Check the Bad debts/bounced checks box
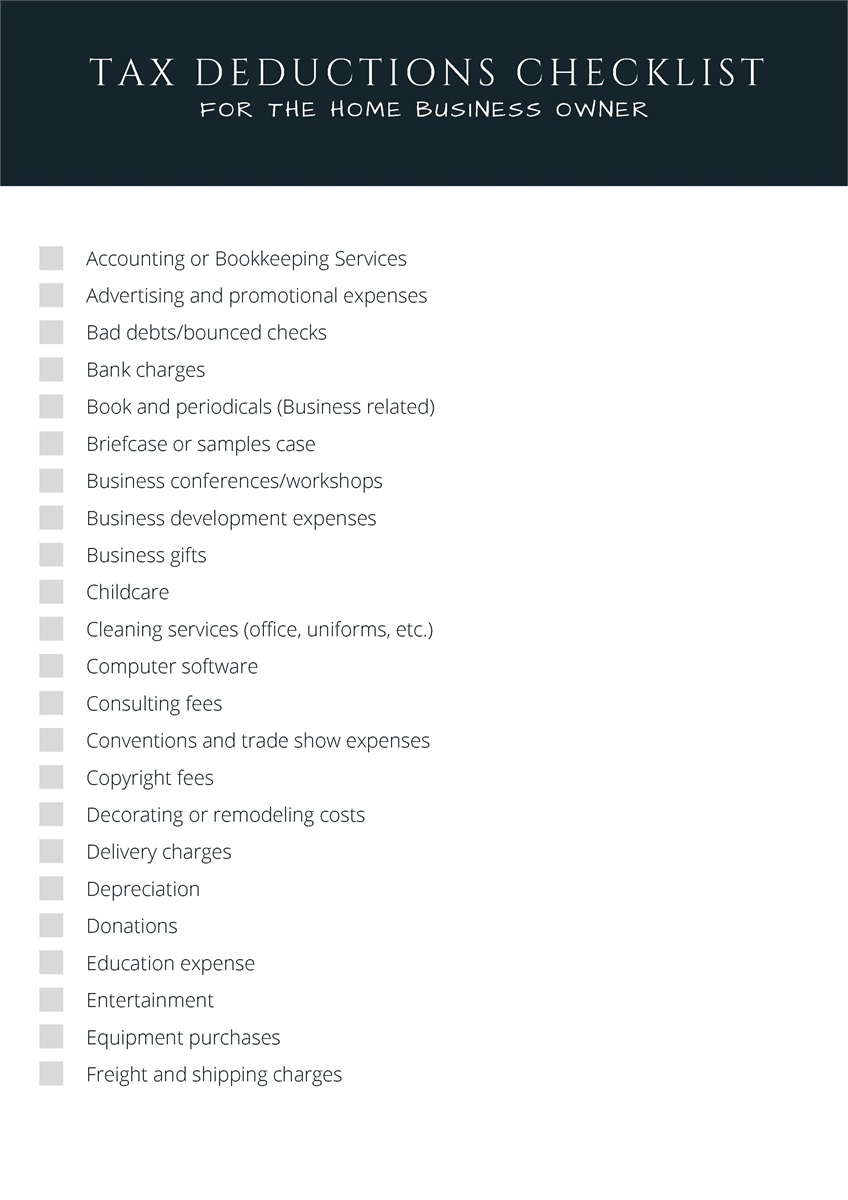 pos(51,332)
